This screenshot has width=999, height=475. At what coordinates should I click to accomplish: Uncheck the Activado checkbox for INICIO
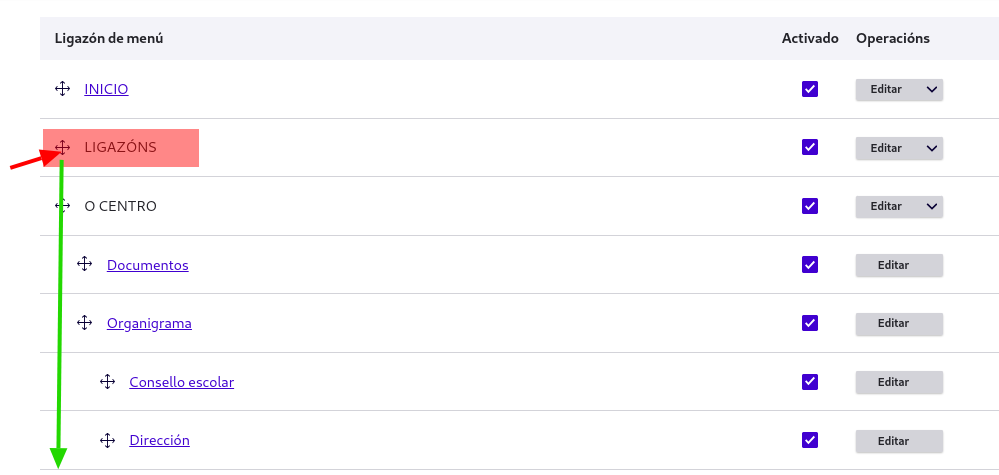tap(810, 89)
